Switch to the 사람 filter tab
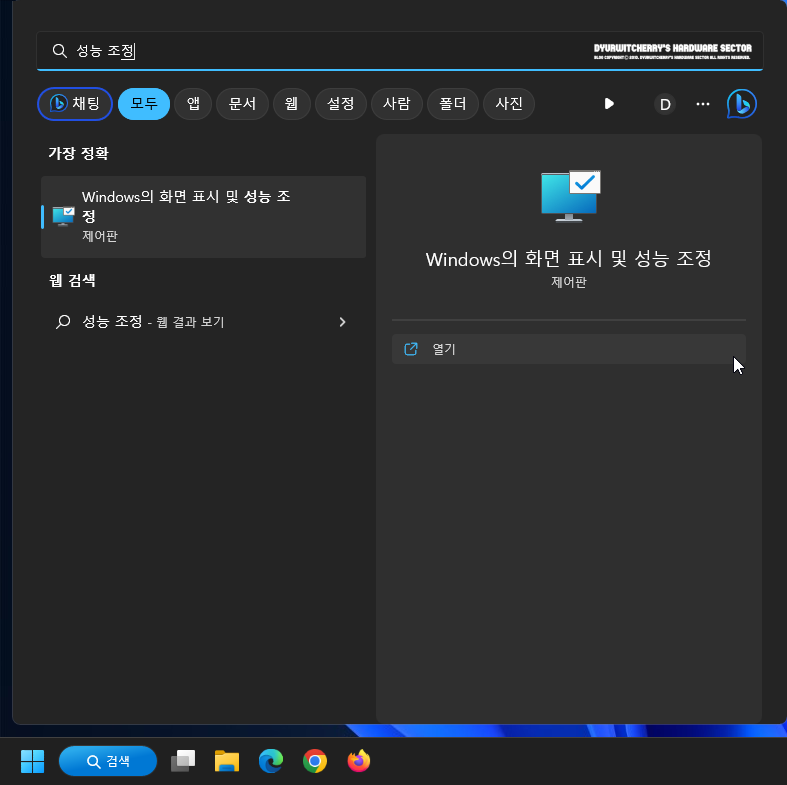This screenshot has height=785, width=787. [x=397, y=104]
